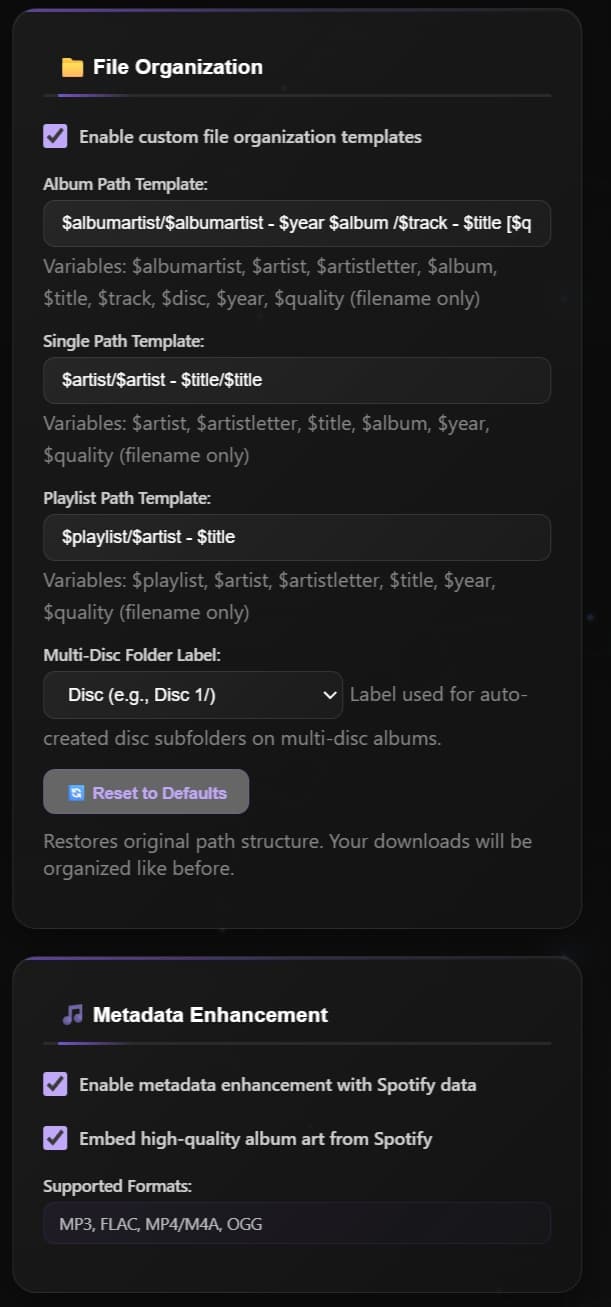Click the music note icon beside Metadata Enhancement
The width and height of the screenshot is (611, 1307).
pyautogui.click(x=72, y=1015)
